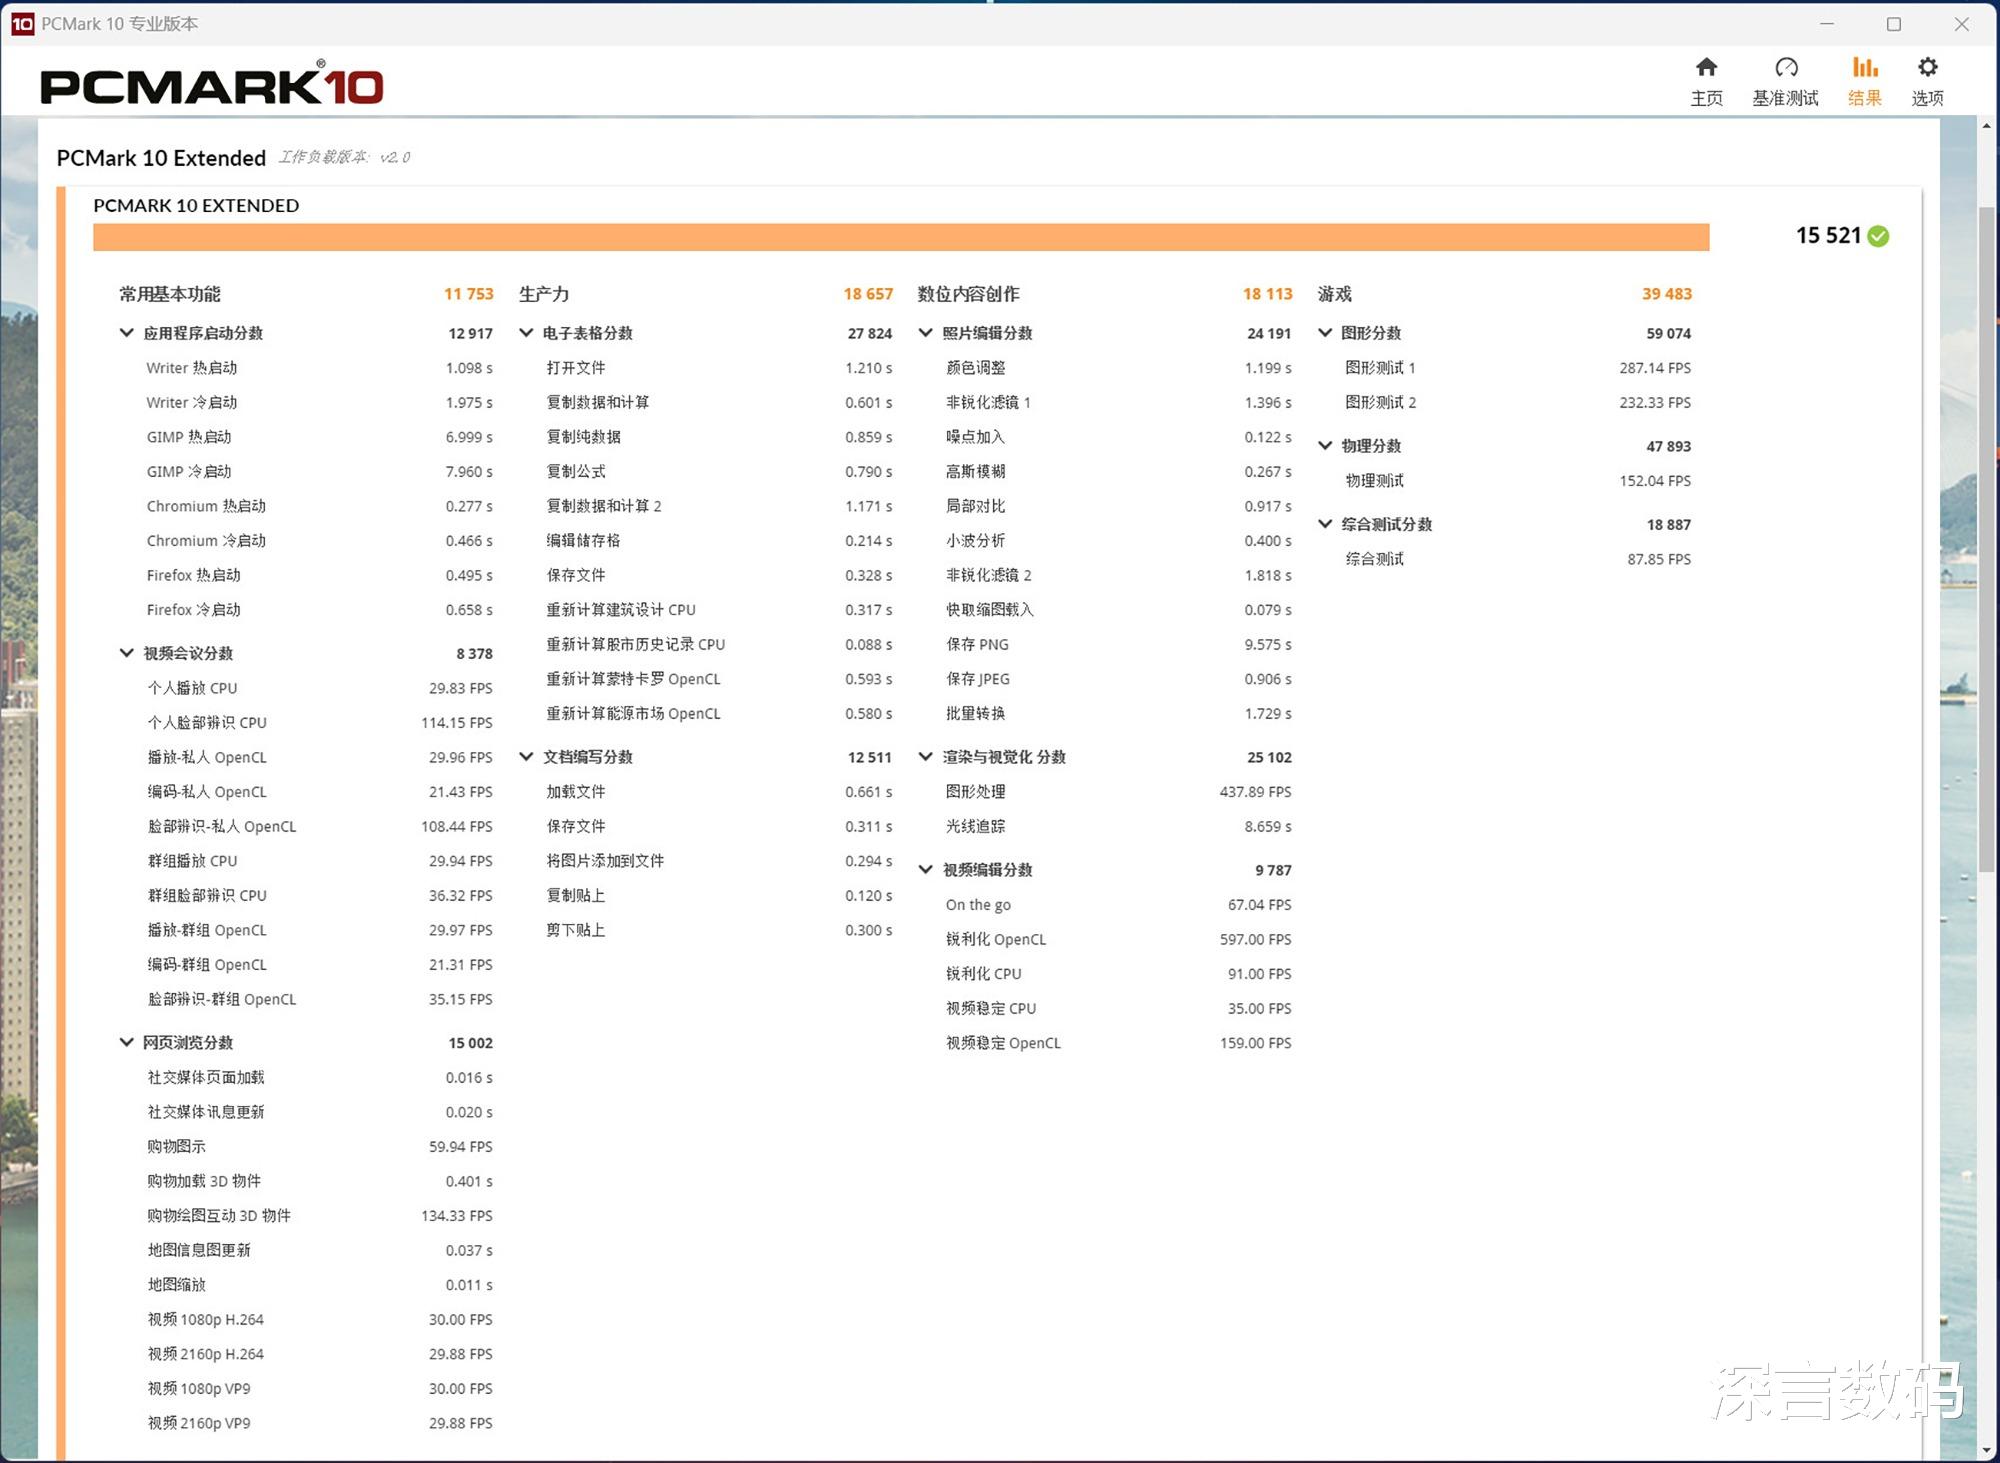Collapse the 物理分数 chevron
This screenshot has height=1463, width=2000.
coord(1325,446)
